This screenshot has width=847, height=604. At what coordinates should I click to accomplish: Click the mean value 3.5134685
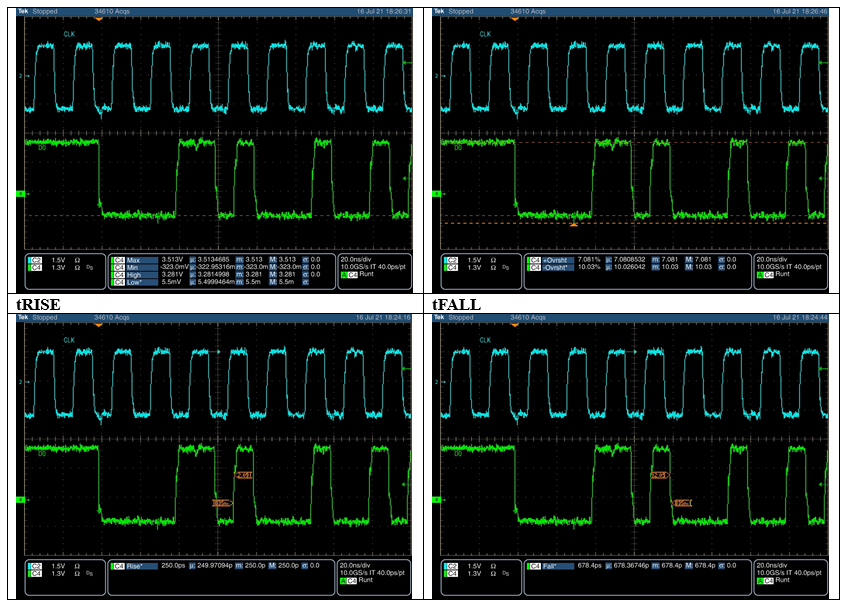pos(213,259)
